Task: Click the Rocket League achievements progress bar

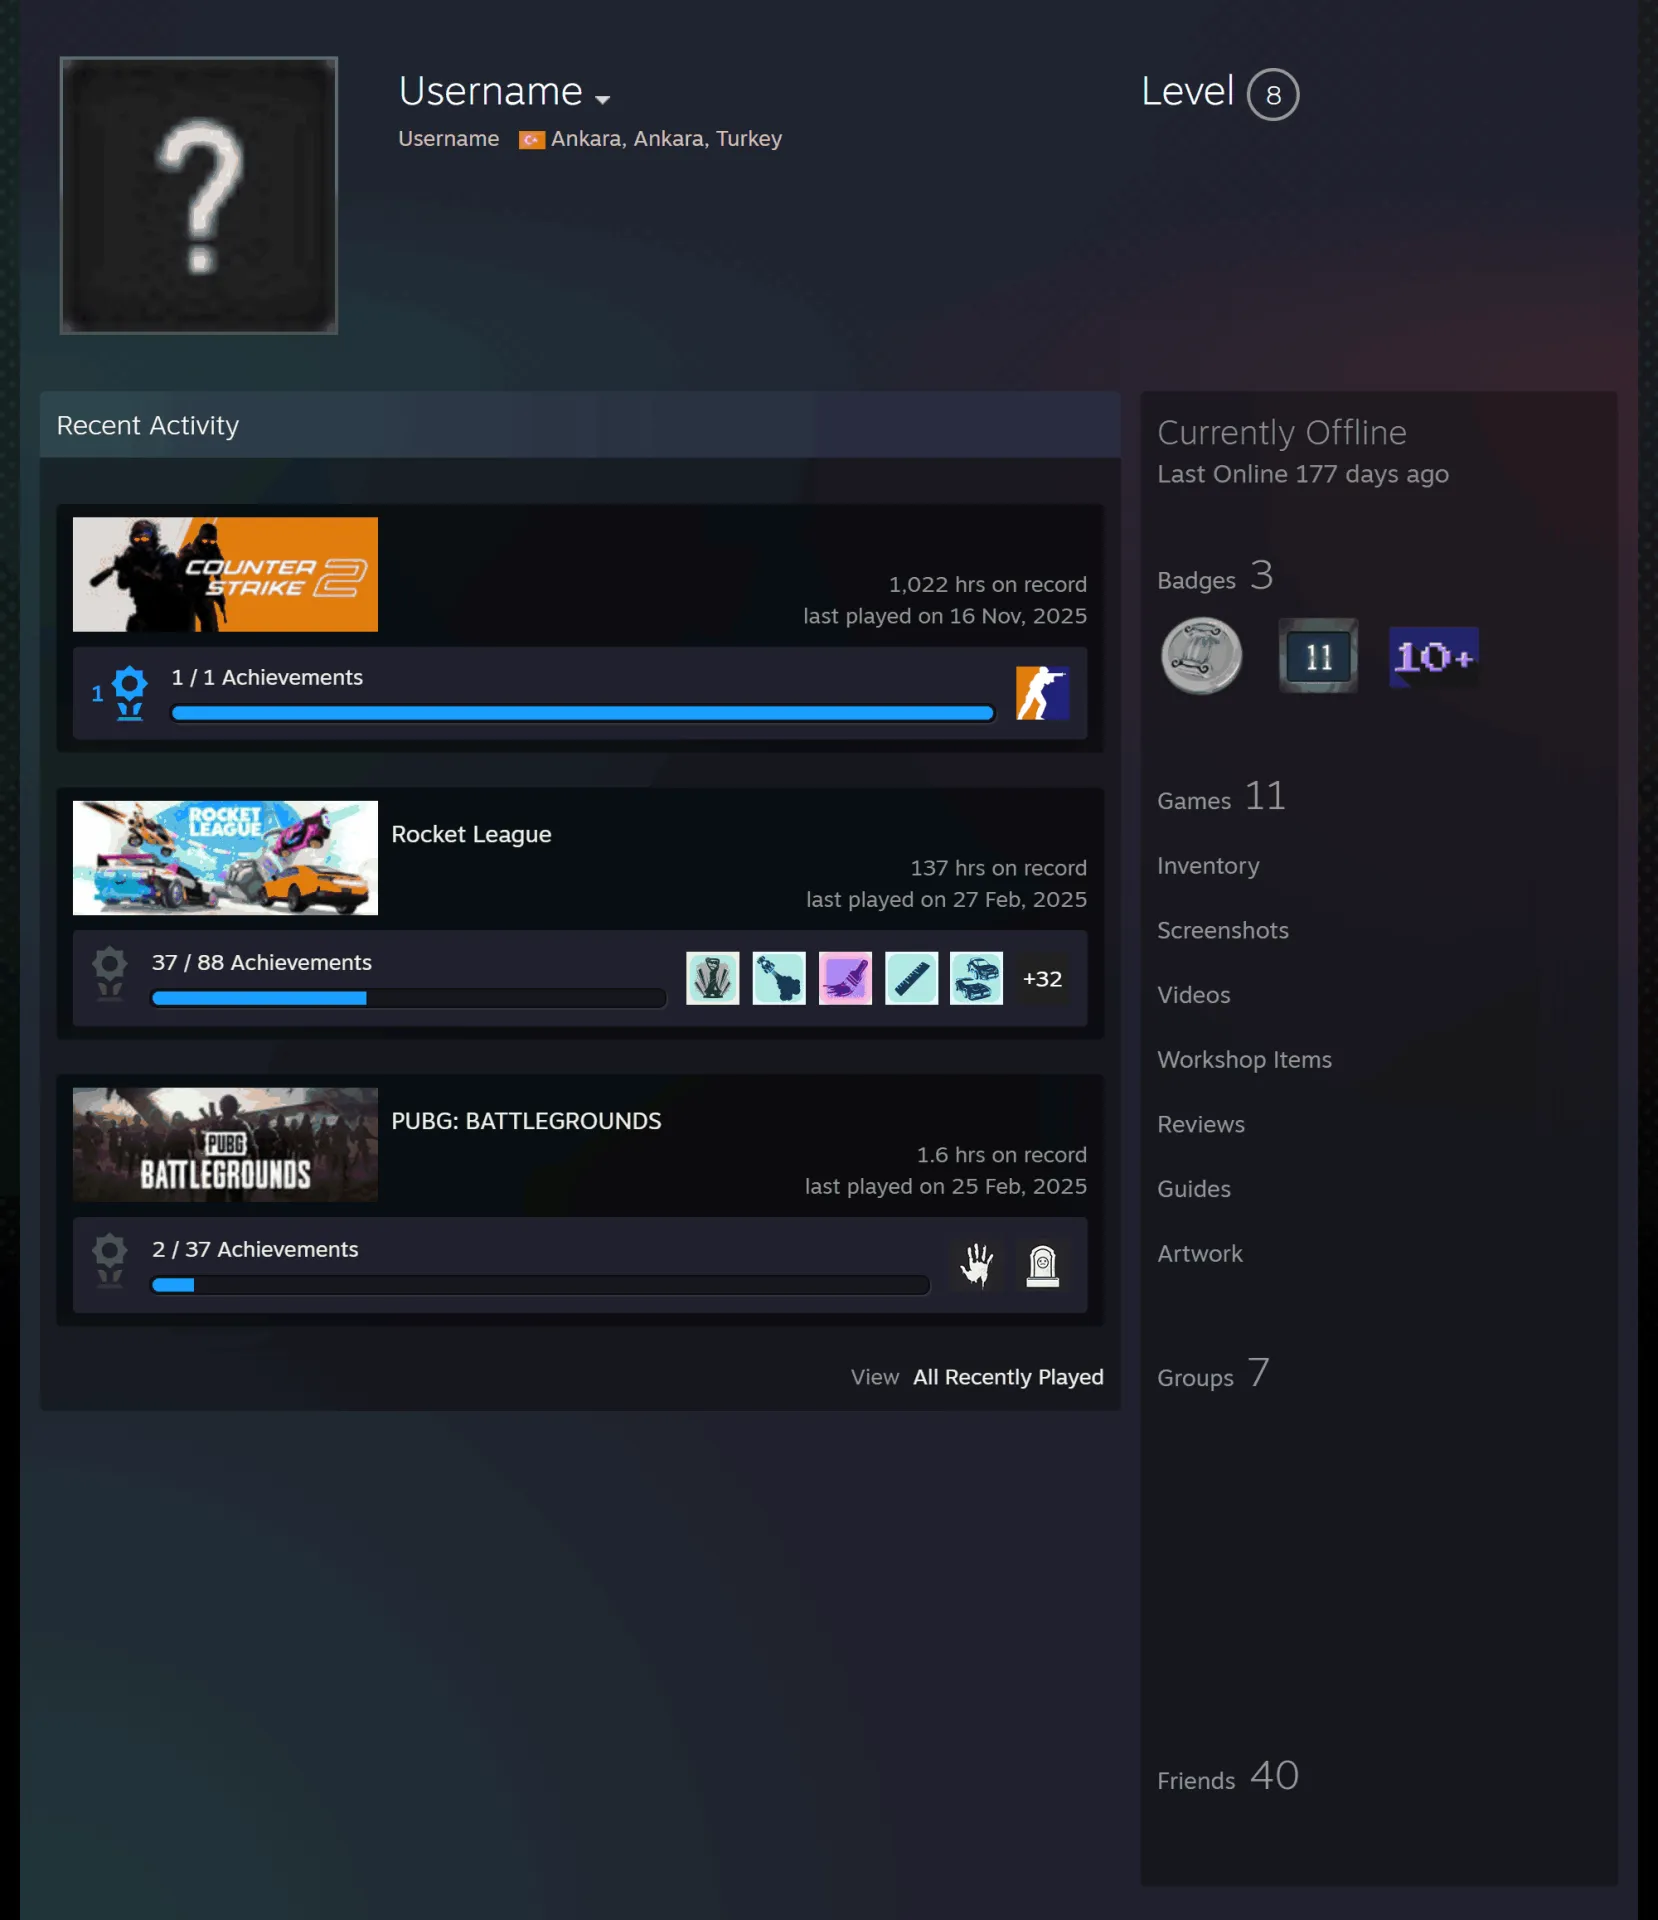Action: [x=408, y=998]
